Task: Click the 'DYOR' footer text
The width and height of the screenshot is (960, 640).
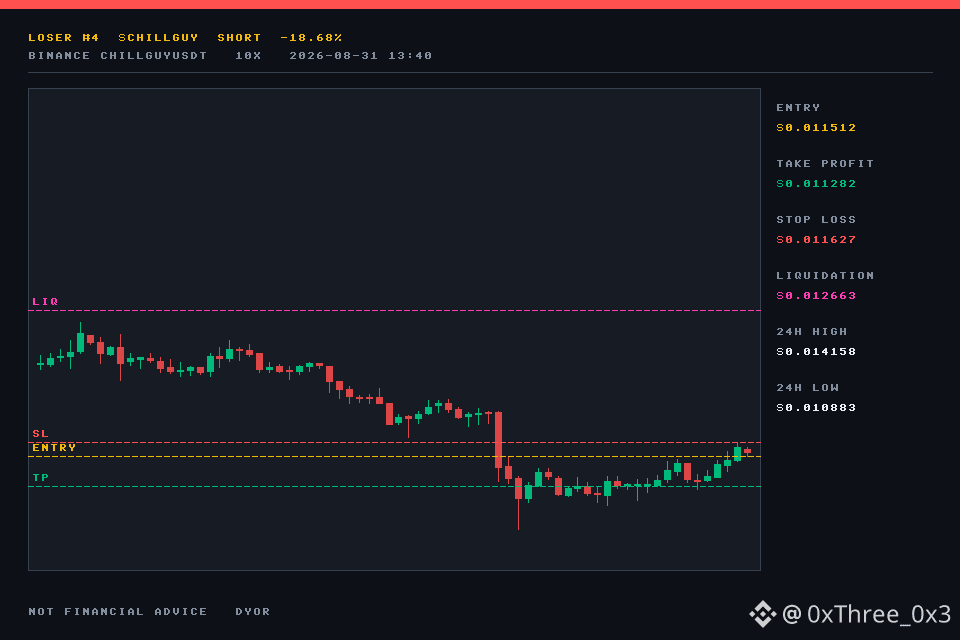Action: tap(253, 612)
